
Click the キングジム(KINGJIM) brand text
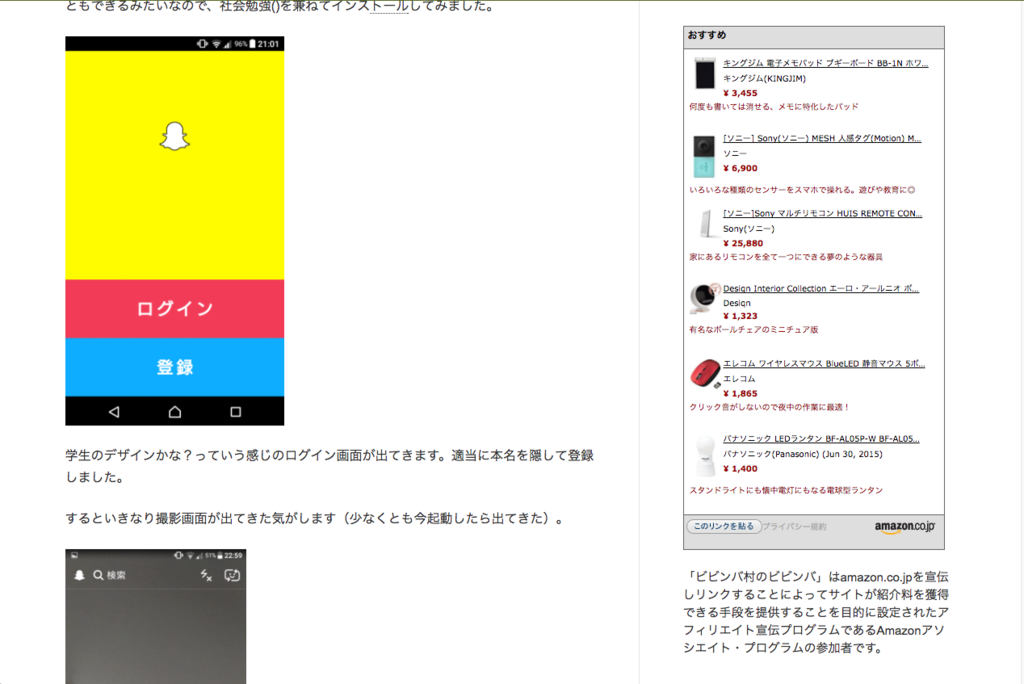point(764,78)
